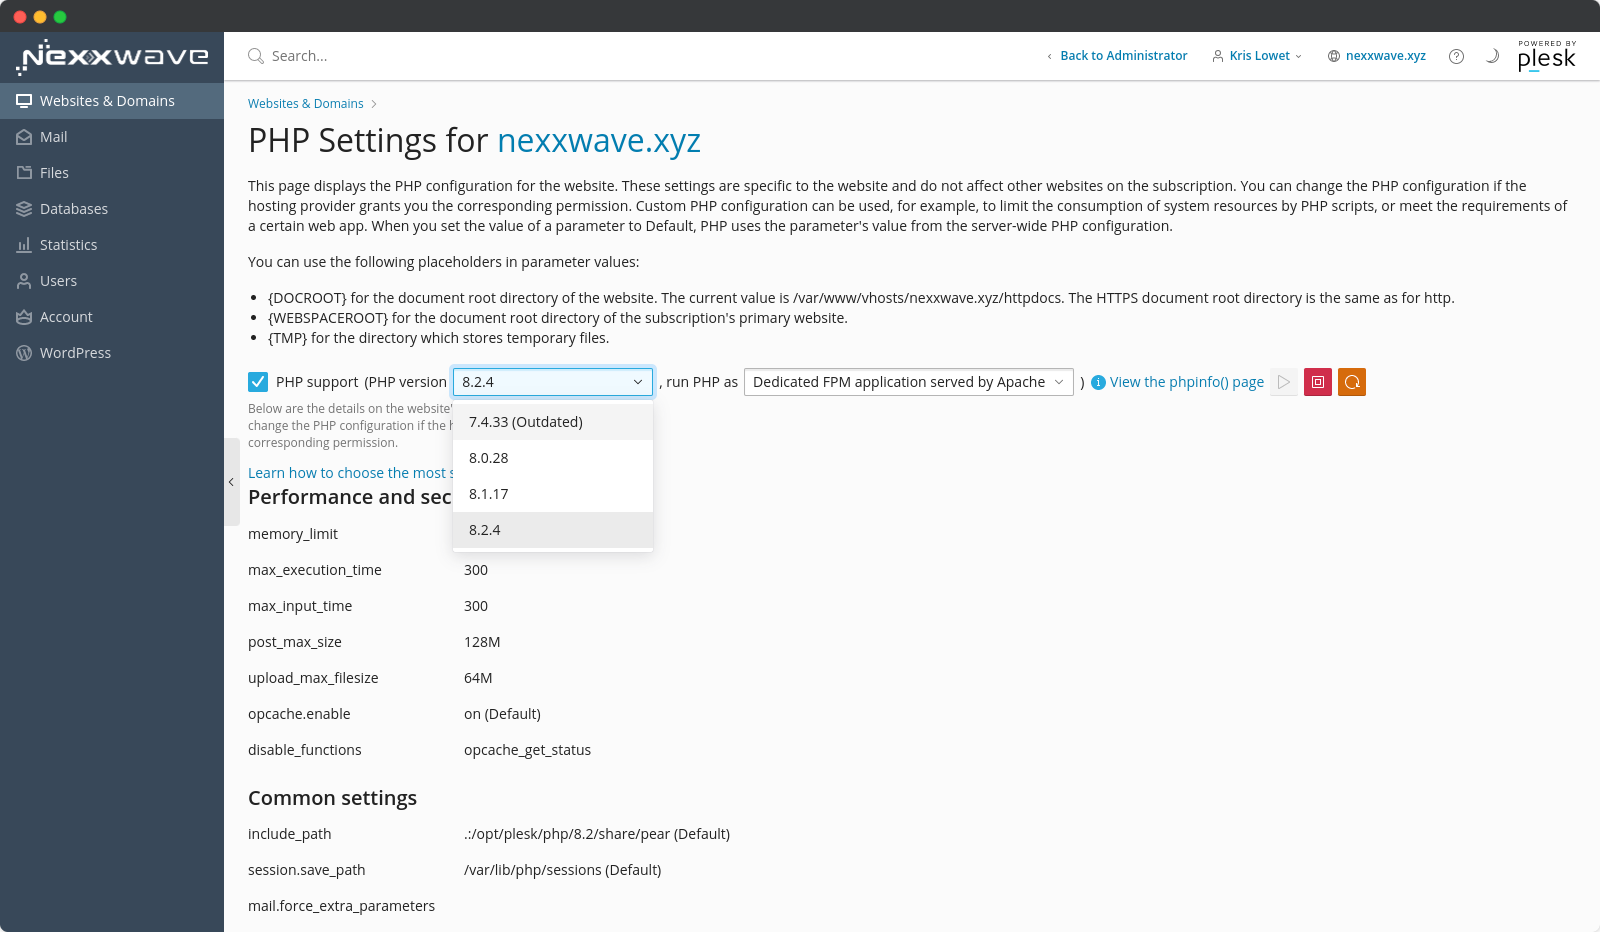Click the orange restart PHP service icon

1352,382
